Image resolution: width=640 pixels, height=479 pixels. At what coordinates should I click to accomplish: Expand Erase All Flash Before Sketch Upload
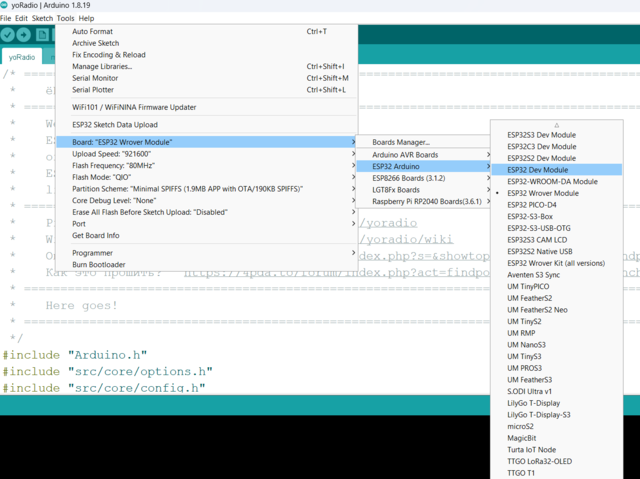(207, 212)
